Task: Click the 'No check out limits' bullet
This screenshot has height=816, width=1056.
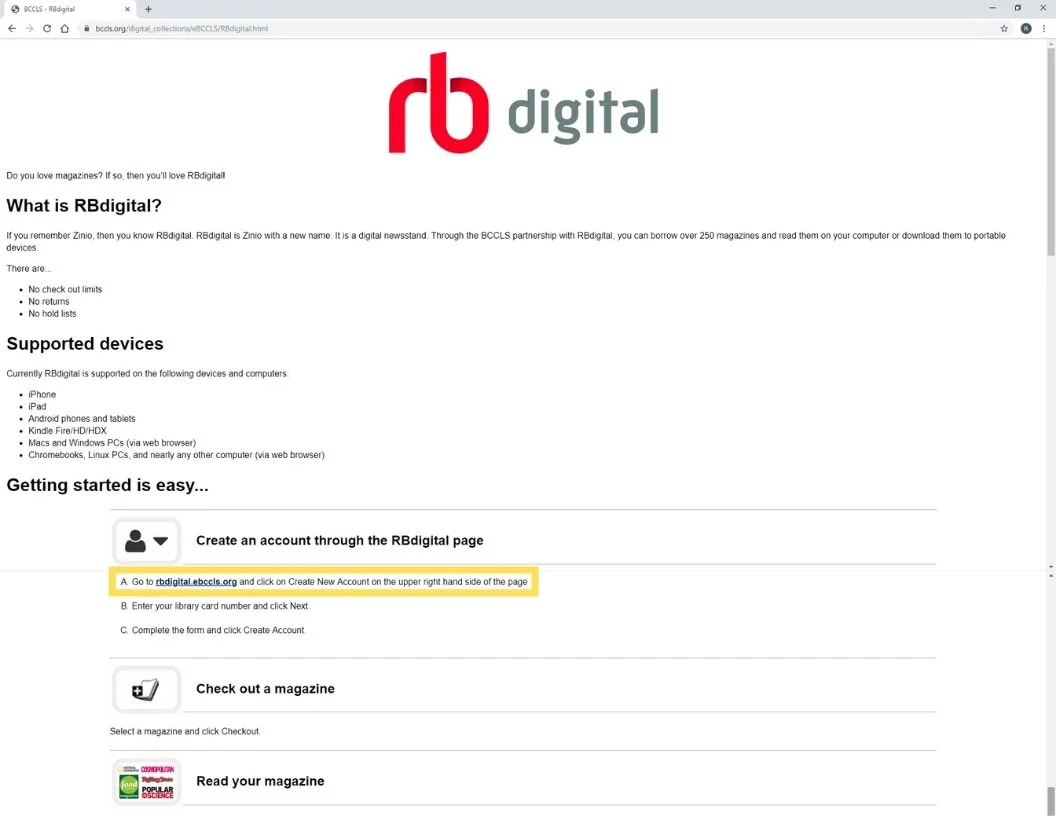Action: [65, 290]
